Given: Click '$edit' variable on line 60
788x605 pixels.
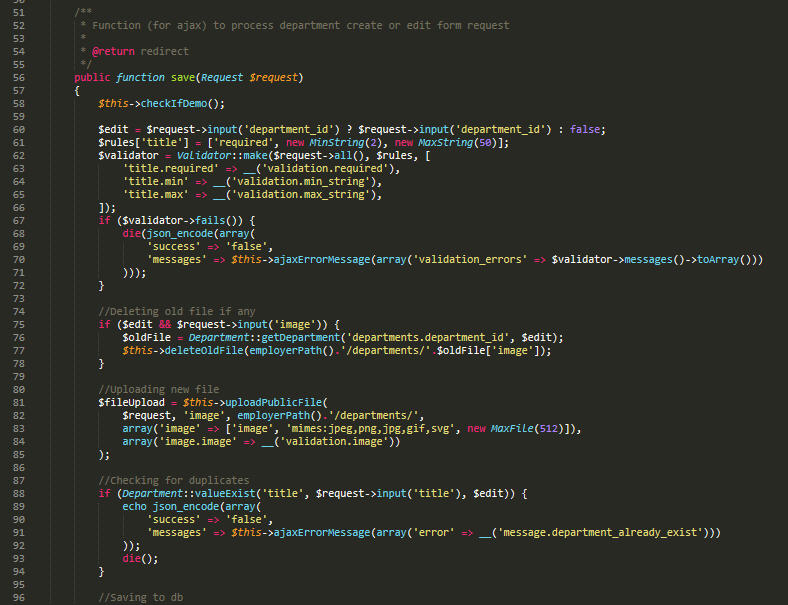Looking at the screenshot, I should (114, 130).
